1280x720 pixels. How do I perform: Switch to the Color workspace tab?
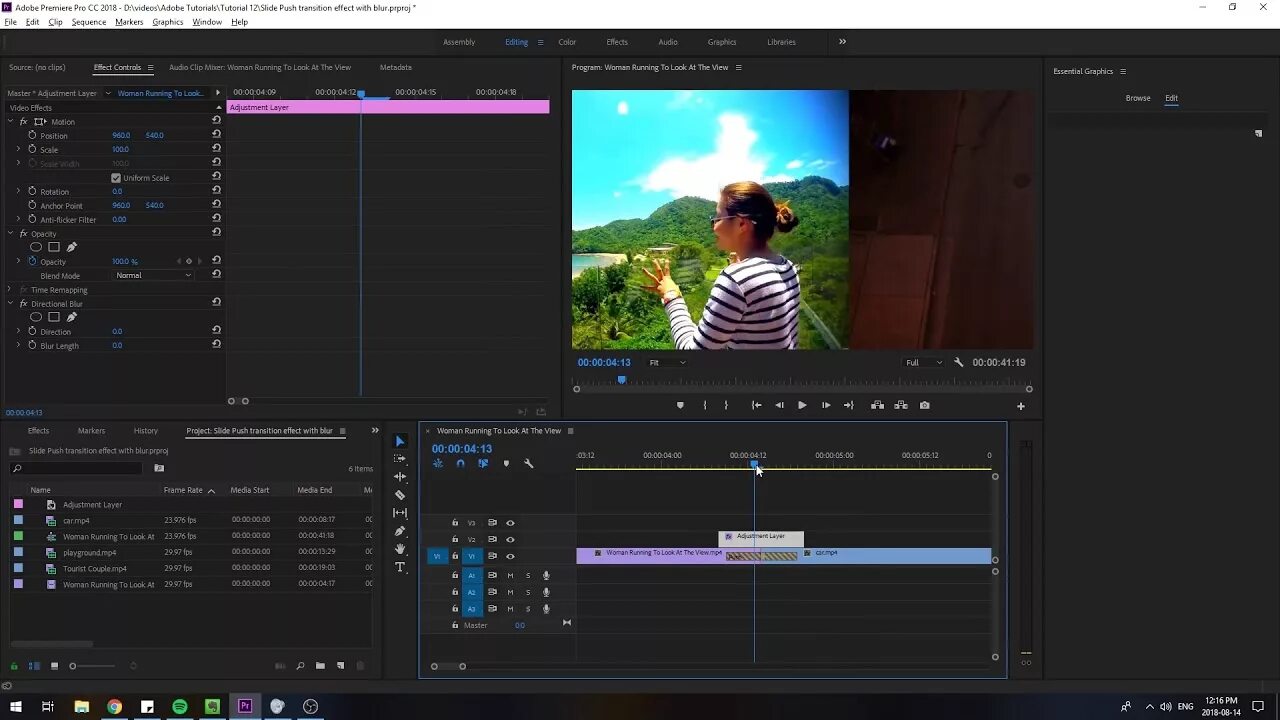pyautogui.click(x=567, y=42)
